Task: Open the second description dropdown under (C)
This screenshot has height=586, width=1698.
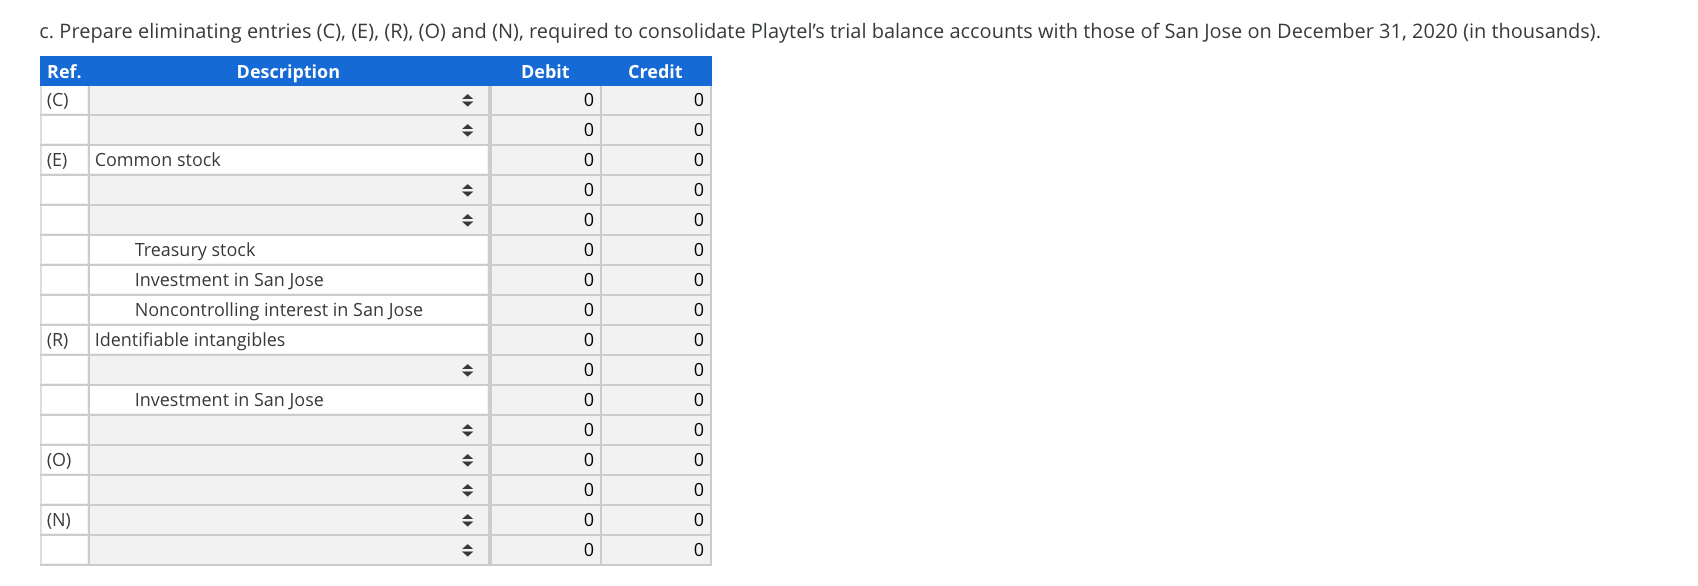Action: (x=289, y=130)
